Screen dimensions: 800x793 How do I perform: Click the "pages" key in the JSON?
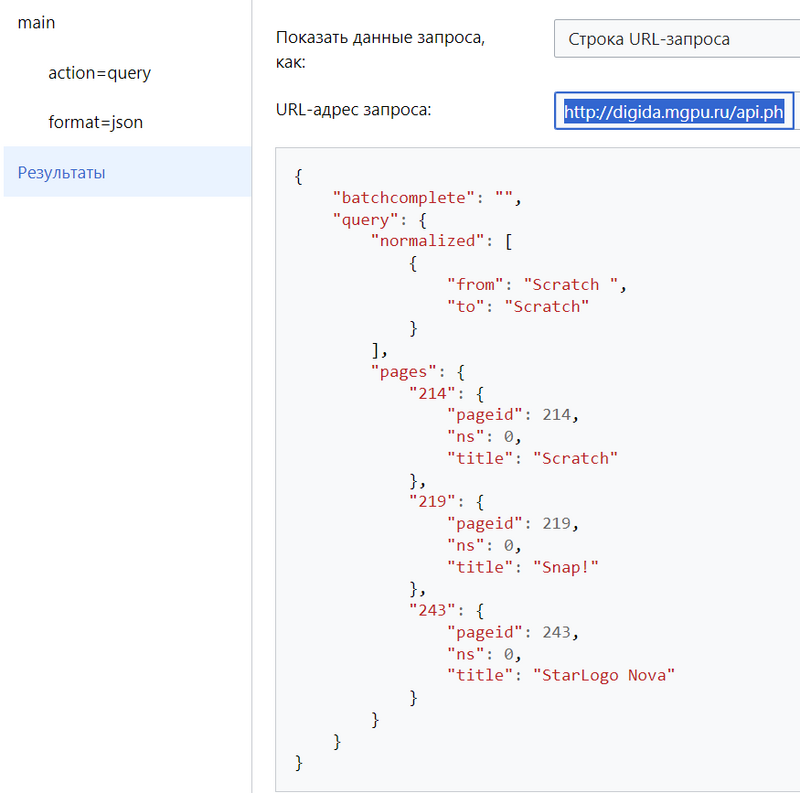click(404, 371)
